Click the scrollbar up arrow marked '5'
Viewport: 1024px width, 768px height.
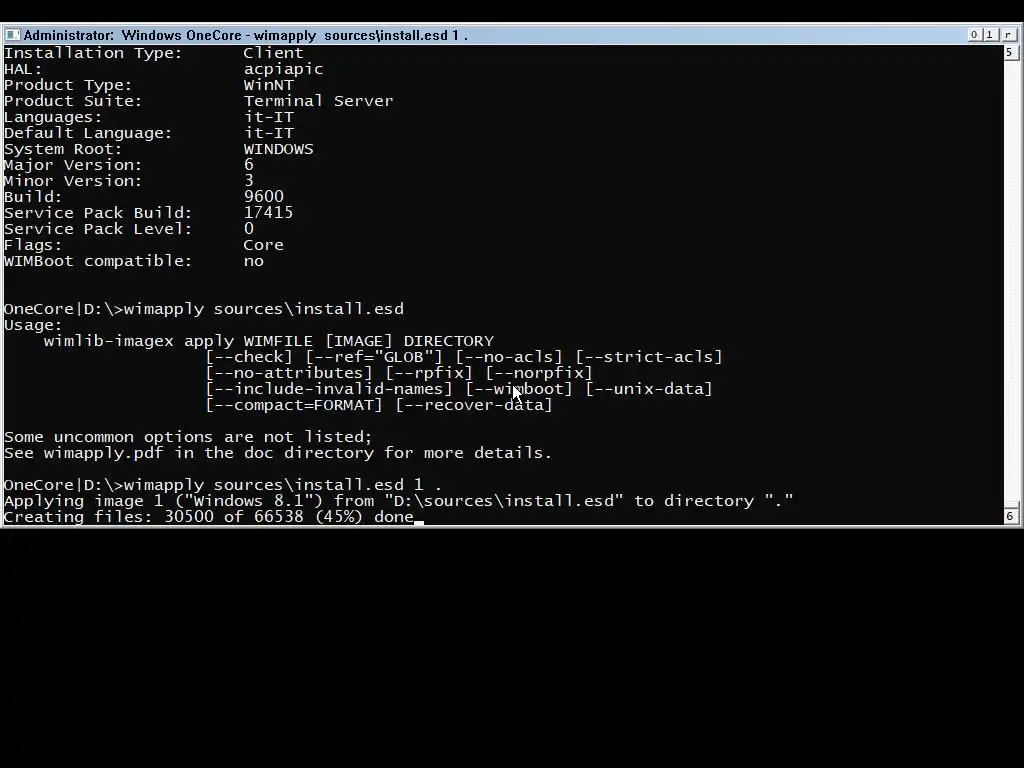pyautogui.click(x=1010, y=53)
